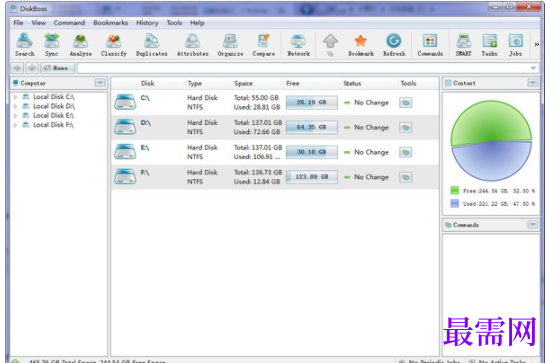The image size is (555, 363).
Task: Open the Classify files tool
Action: point(114,45)
